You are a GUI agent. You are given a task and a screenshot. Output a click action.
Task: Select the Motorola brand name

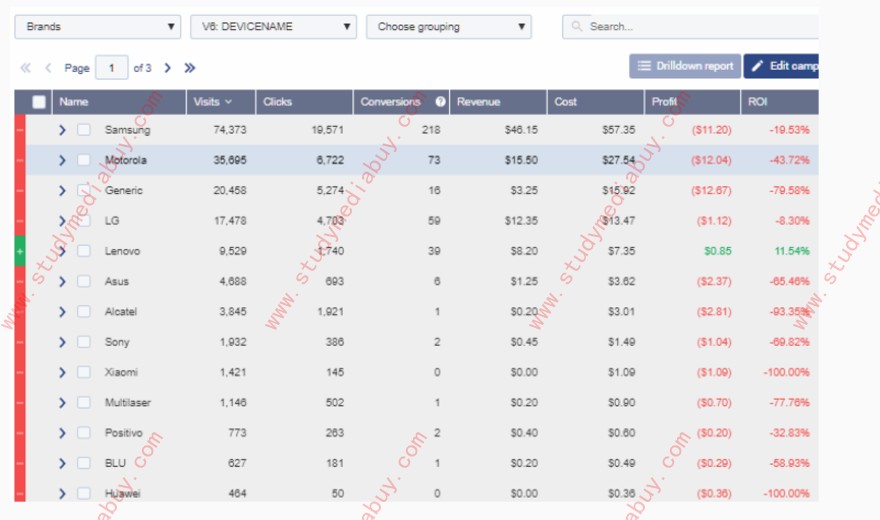(126, 160)
